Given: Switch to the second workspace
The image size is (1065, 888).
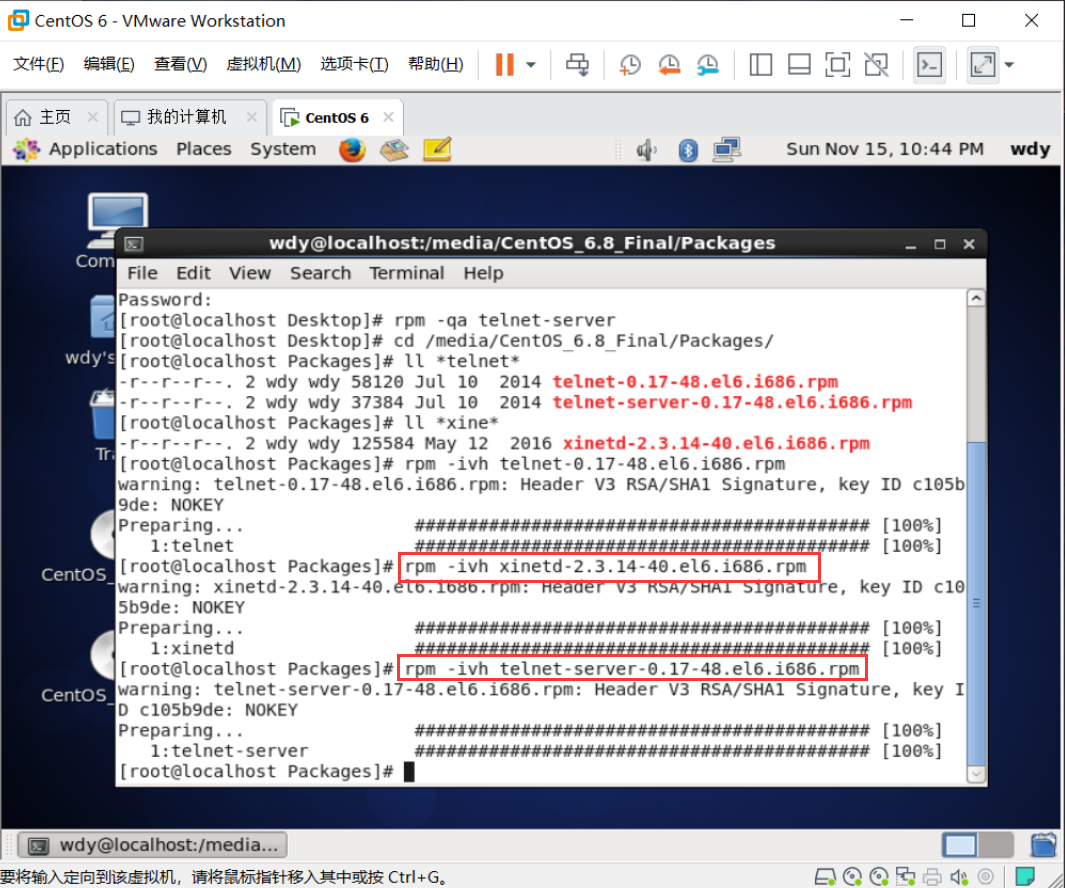Looking at the screenshot, I should point(996,845).
